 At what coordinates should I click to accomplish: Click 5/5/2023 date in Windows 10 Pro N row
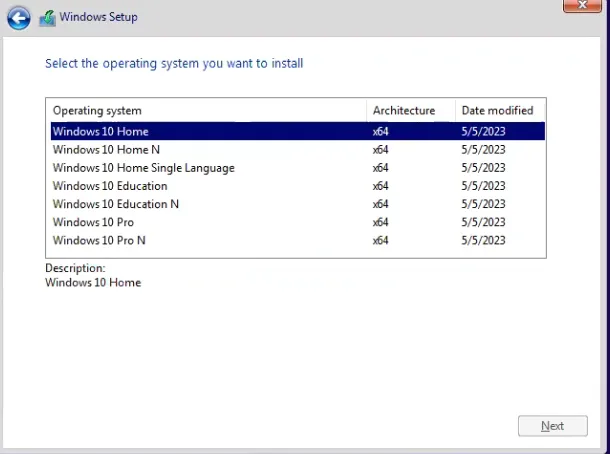point(483,240)
